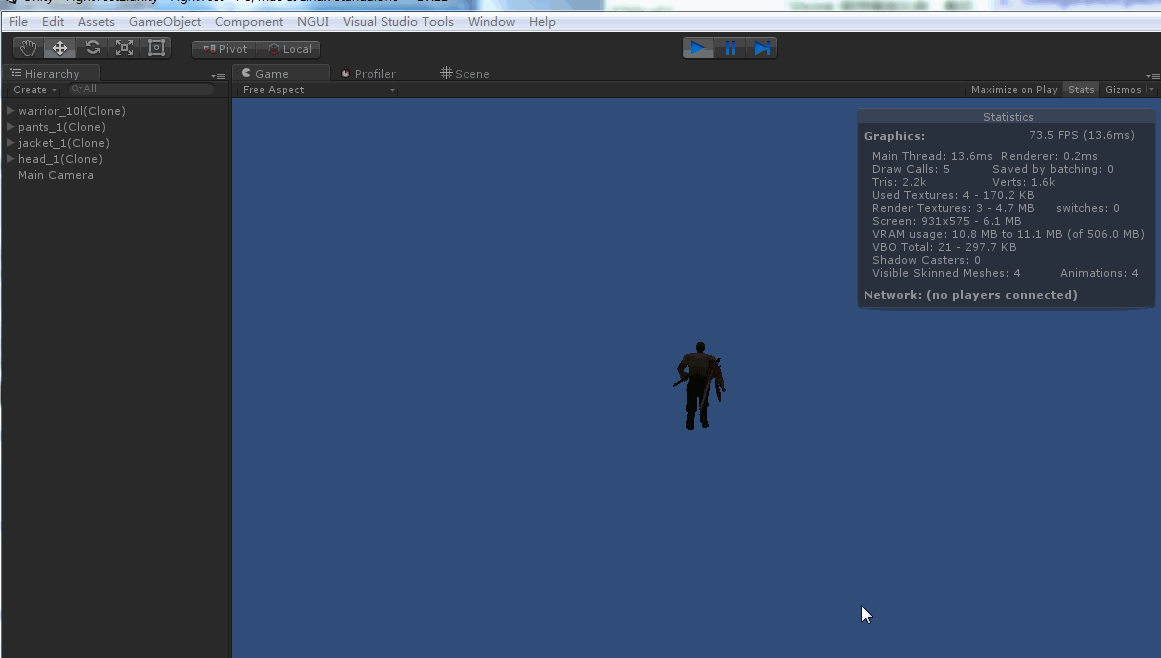This screenshot has height=658, width=1161.
Task: Switch toolbar from Pivot to Center mode
Action: point(224,48)
